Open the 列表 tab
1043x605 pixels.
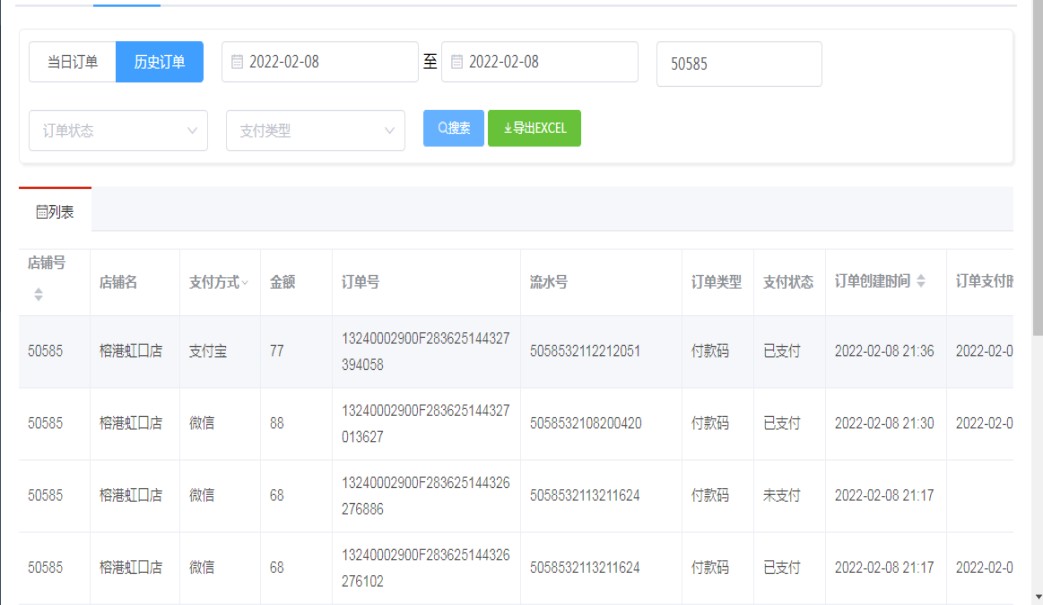click(55, 212)
